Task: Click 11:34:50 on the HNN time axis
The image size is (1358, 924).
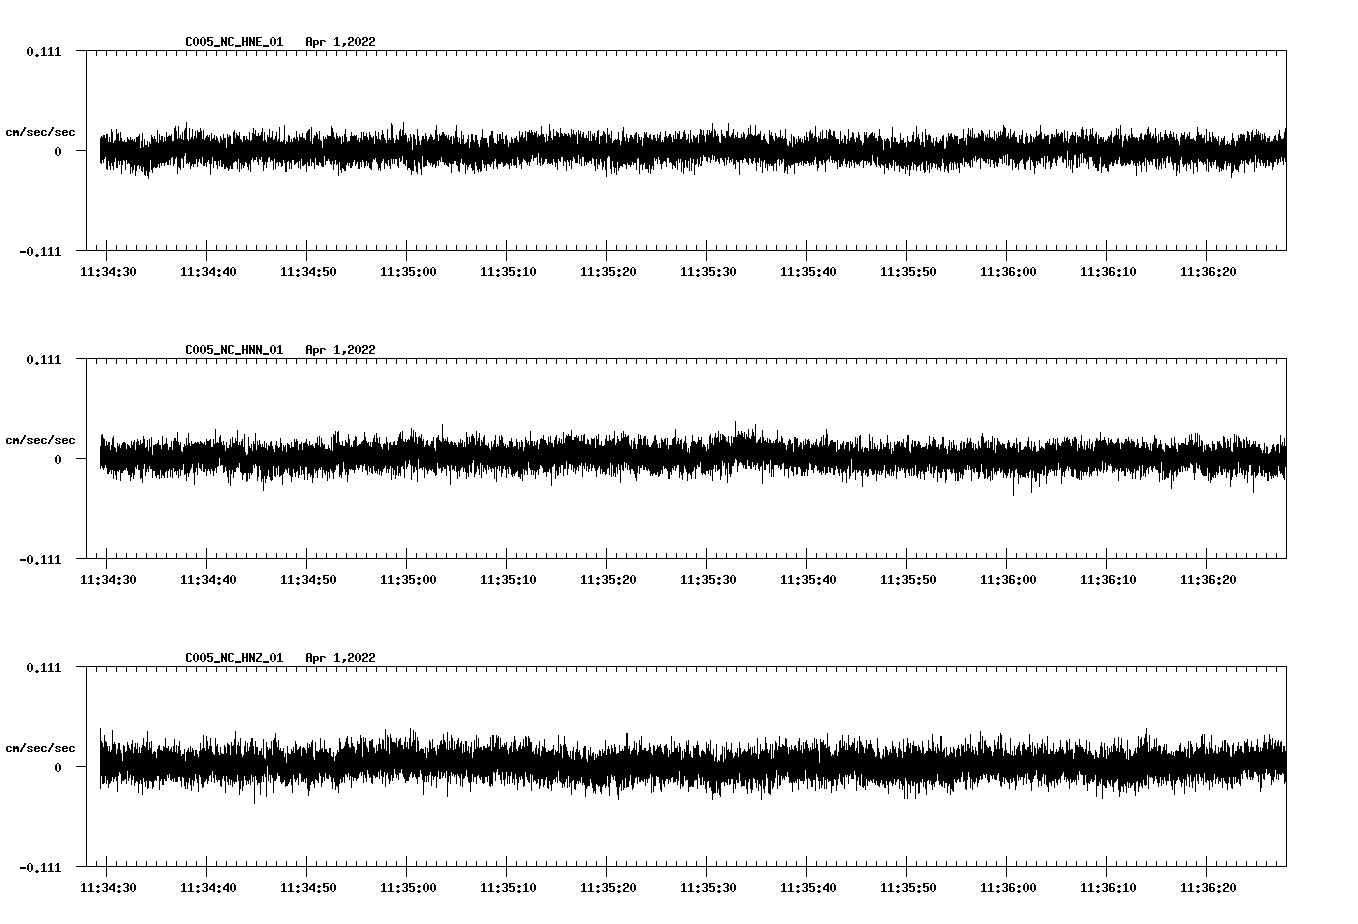Action: tap(308, 580)
